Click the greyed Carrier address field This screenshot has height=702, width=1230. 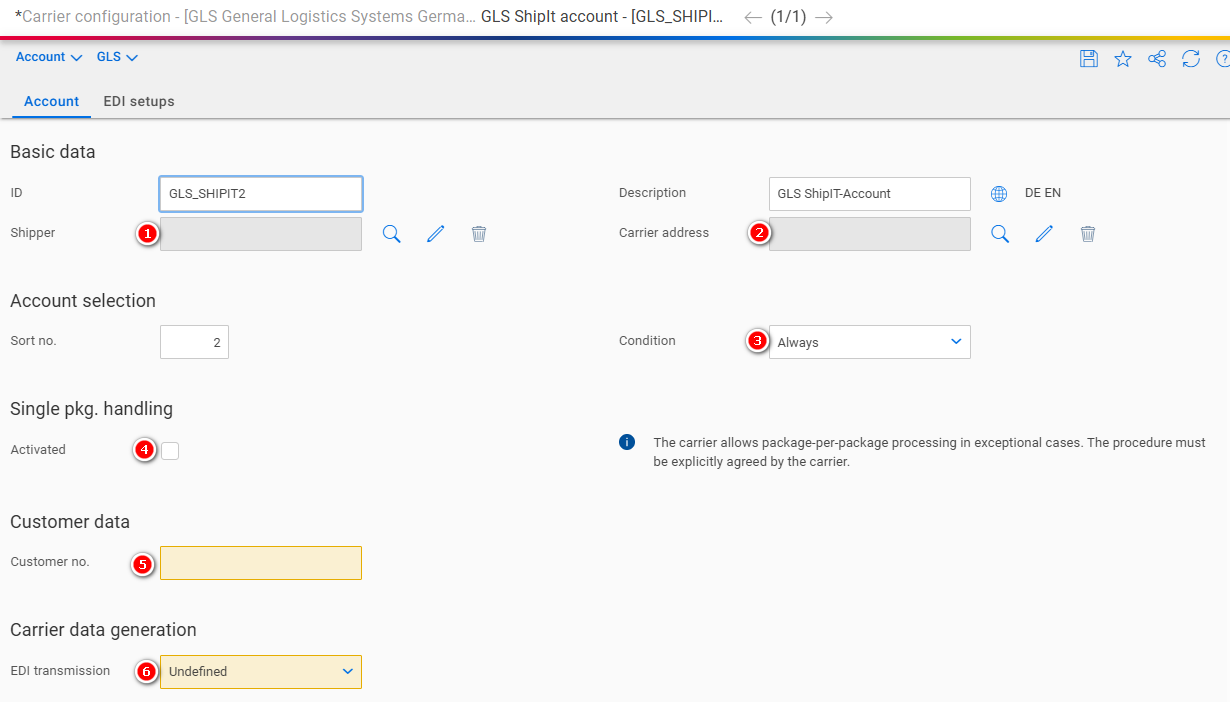[870, 234]
